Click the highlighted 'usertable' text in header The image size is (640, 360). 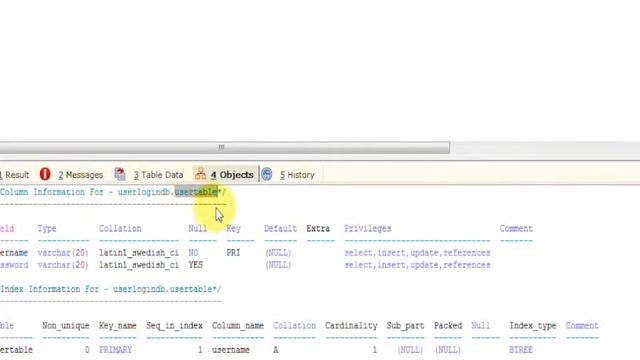point(196,192)
